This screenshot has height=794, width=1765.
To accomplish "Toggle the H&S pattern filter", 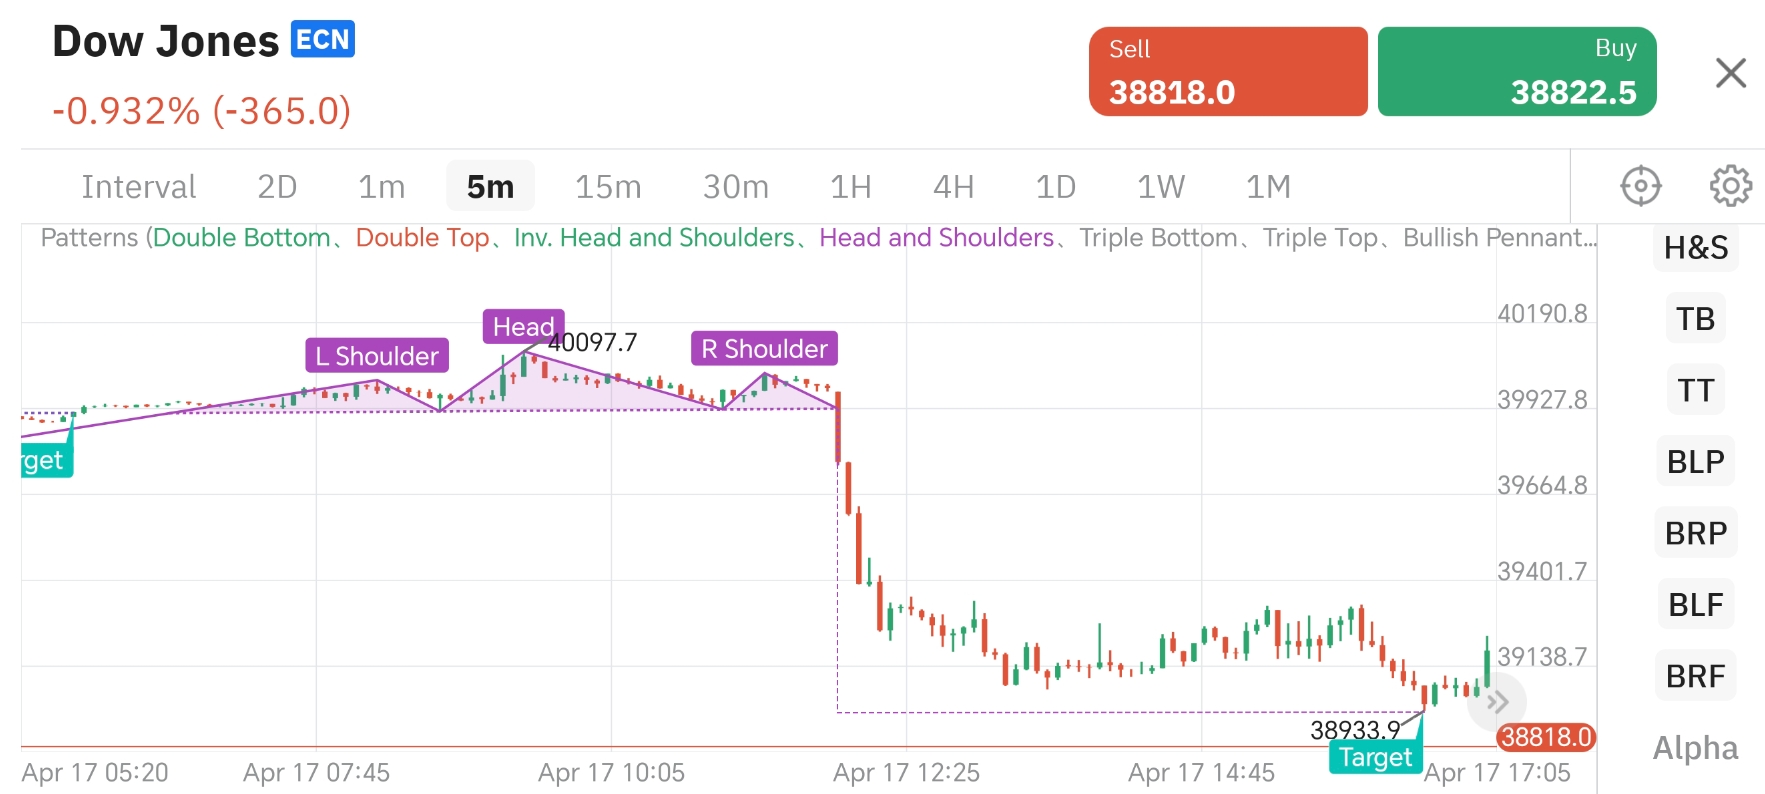I will coord(1696,248).
